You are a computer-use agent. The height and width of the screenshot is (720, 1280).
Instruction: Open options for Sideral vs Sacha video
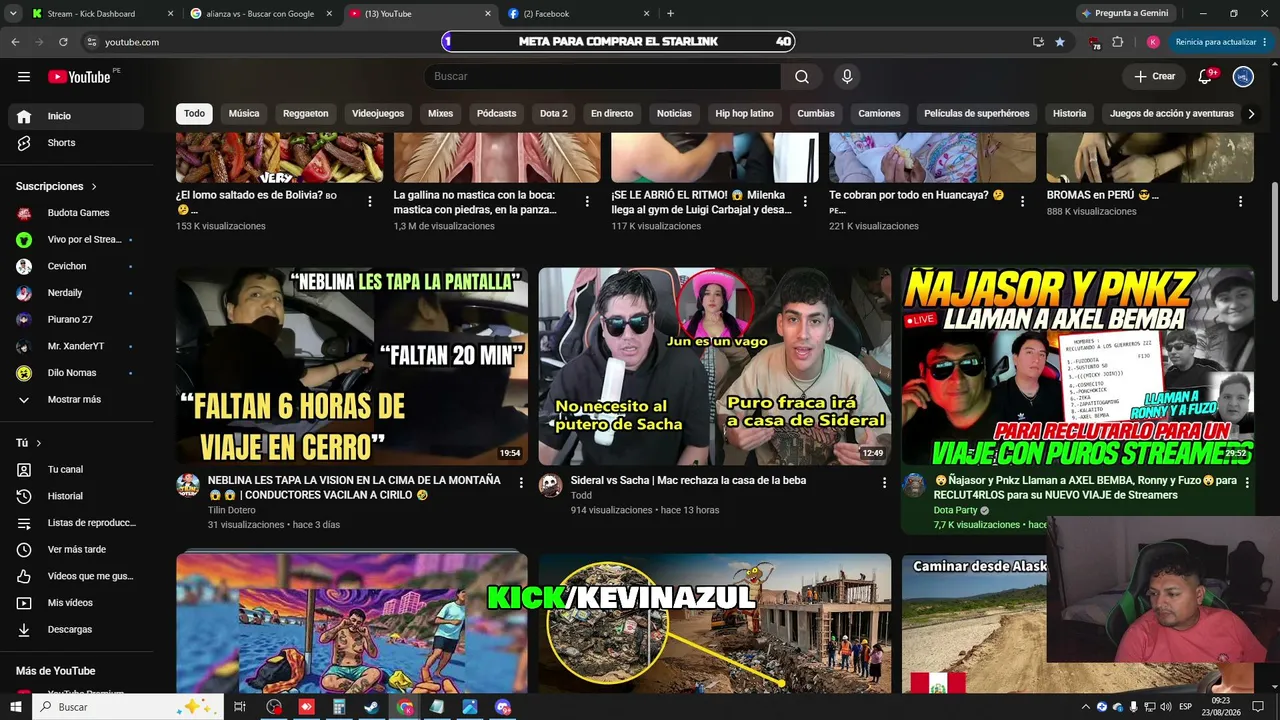click(884, 482)
